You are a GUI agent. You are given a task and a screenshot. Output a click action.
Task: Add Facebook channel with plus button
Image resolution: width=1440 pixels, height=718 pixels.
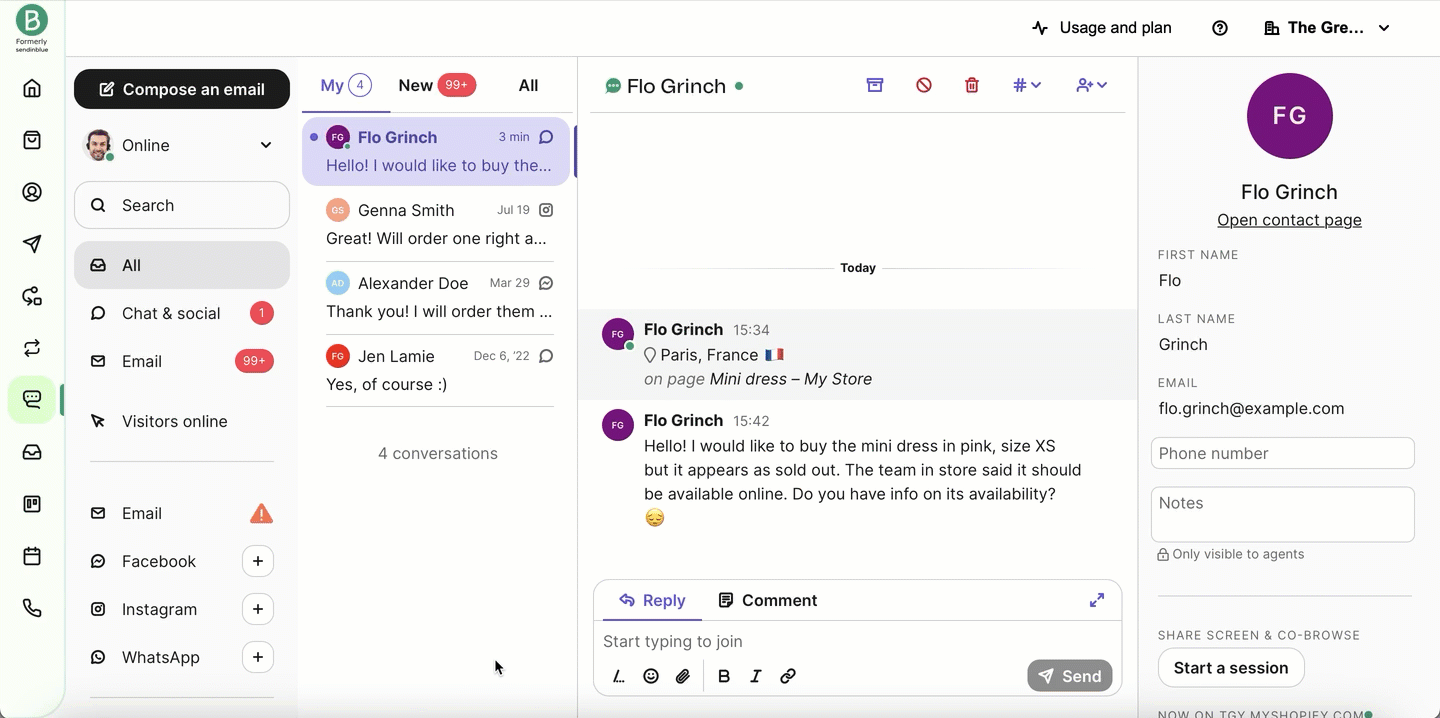[x=258, y=562]
